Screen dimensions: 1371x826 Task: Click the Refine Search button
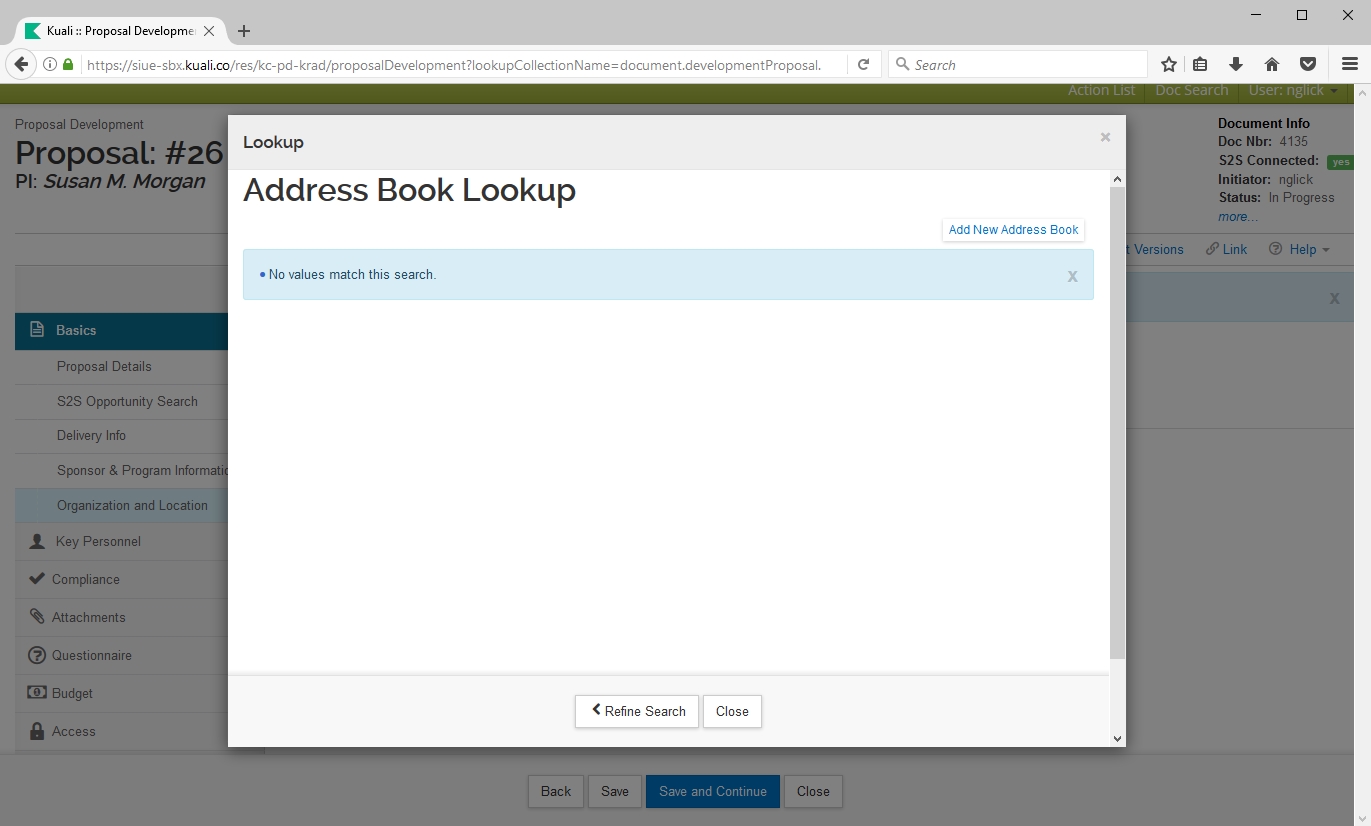tap(636, 711)
